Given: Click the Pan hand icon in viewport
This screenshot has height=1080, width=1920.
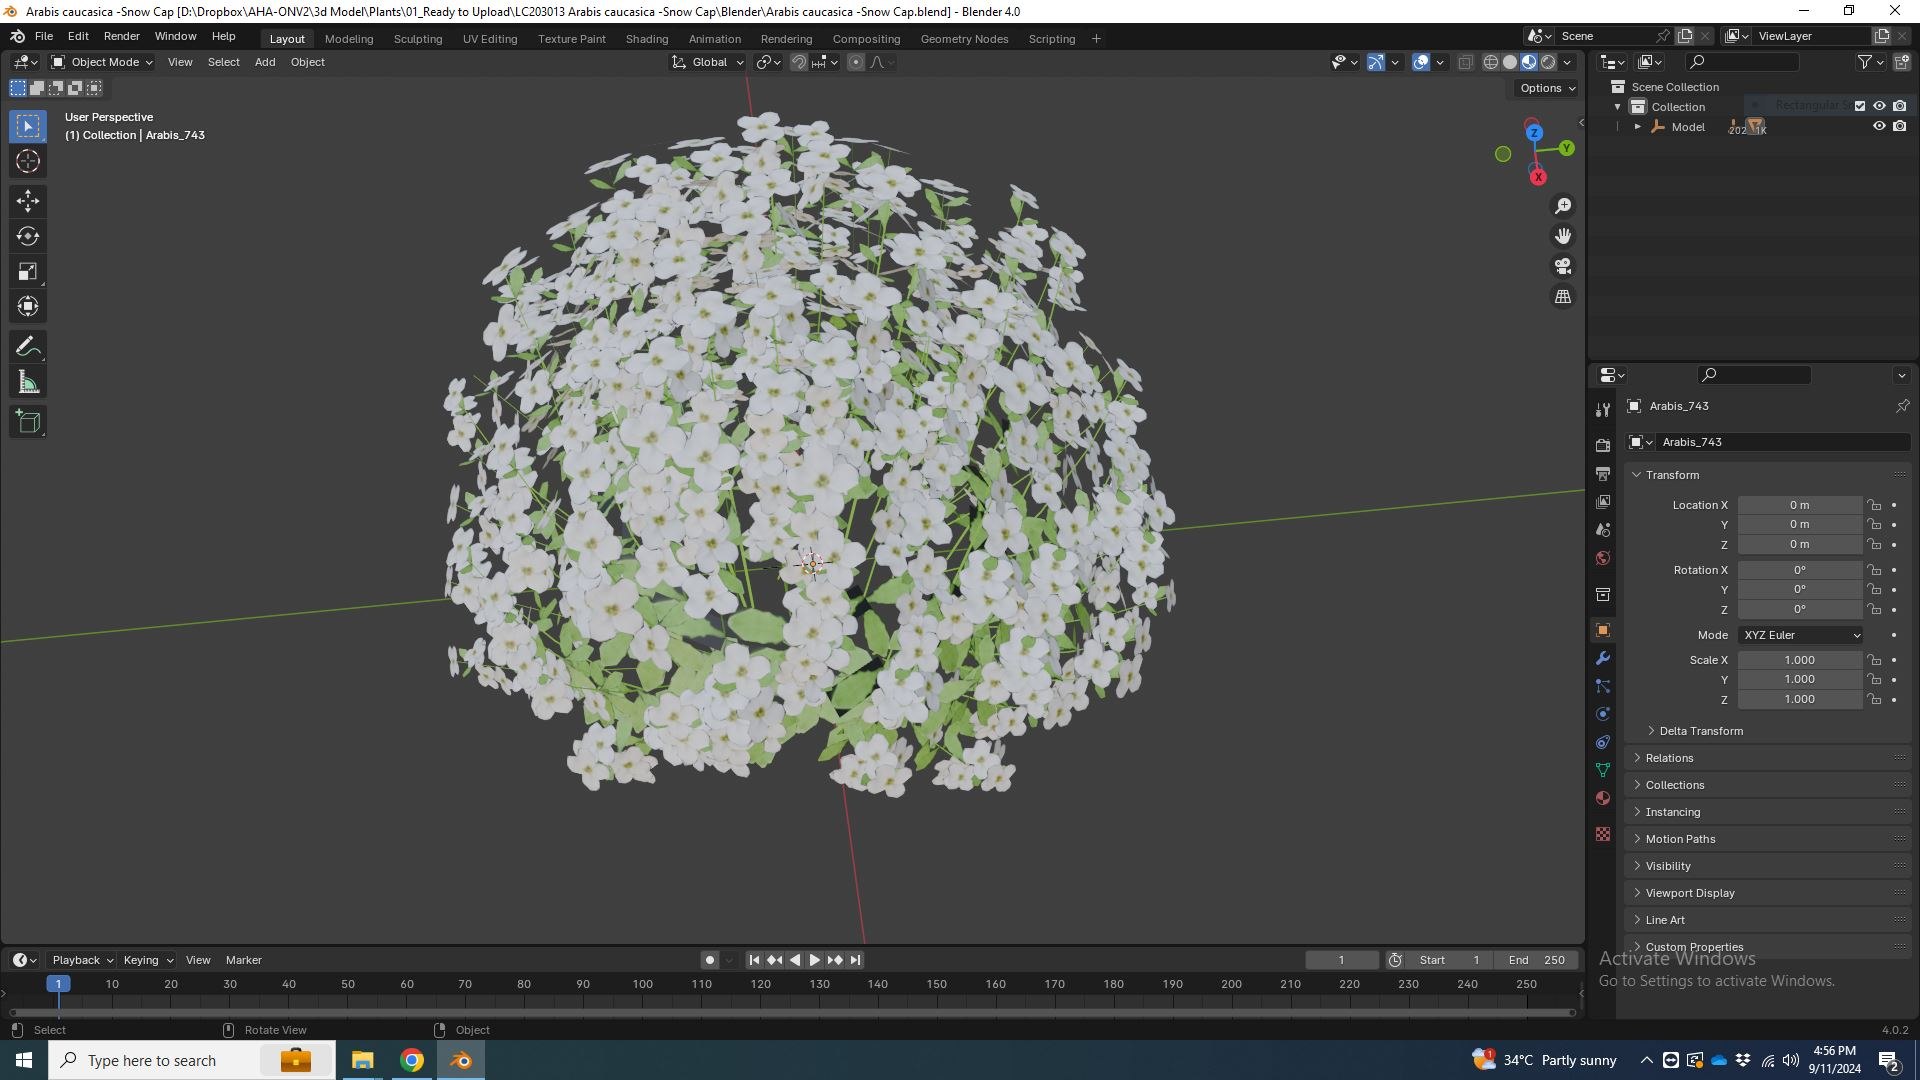Looking at the screenshot, I should pyautogui.click(x=1563, y=236).
